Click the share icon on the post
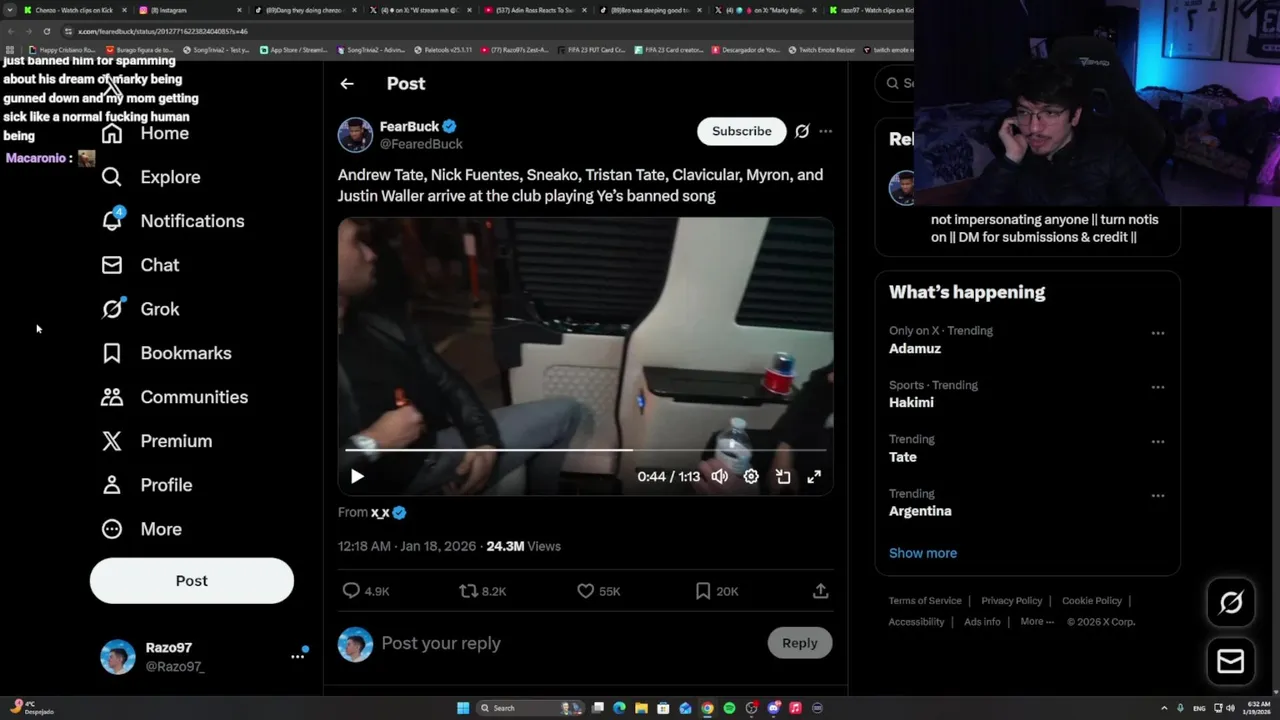This screenshot has height=720, width=1280. pyautogui.click(x=820, y=591)
